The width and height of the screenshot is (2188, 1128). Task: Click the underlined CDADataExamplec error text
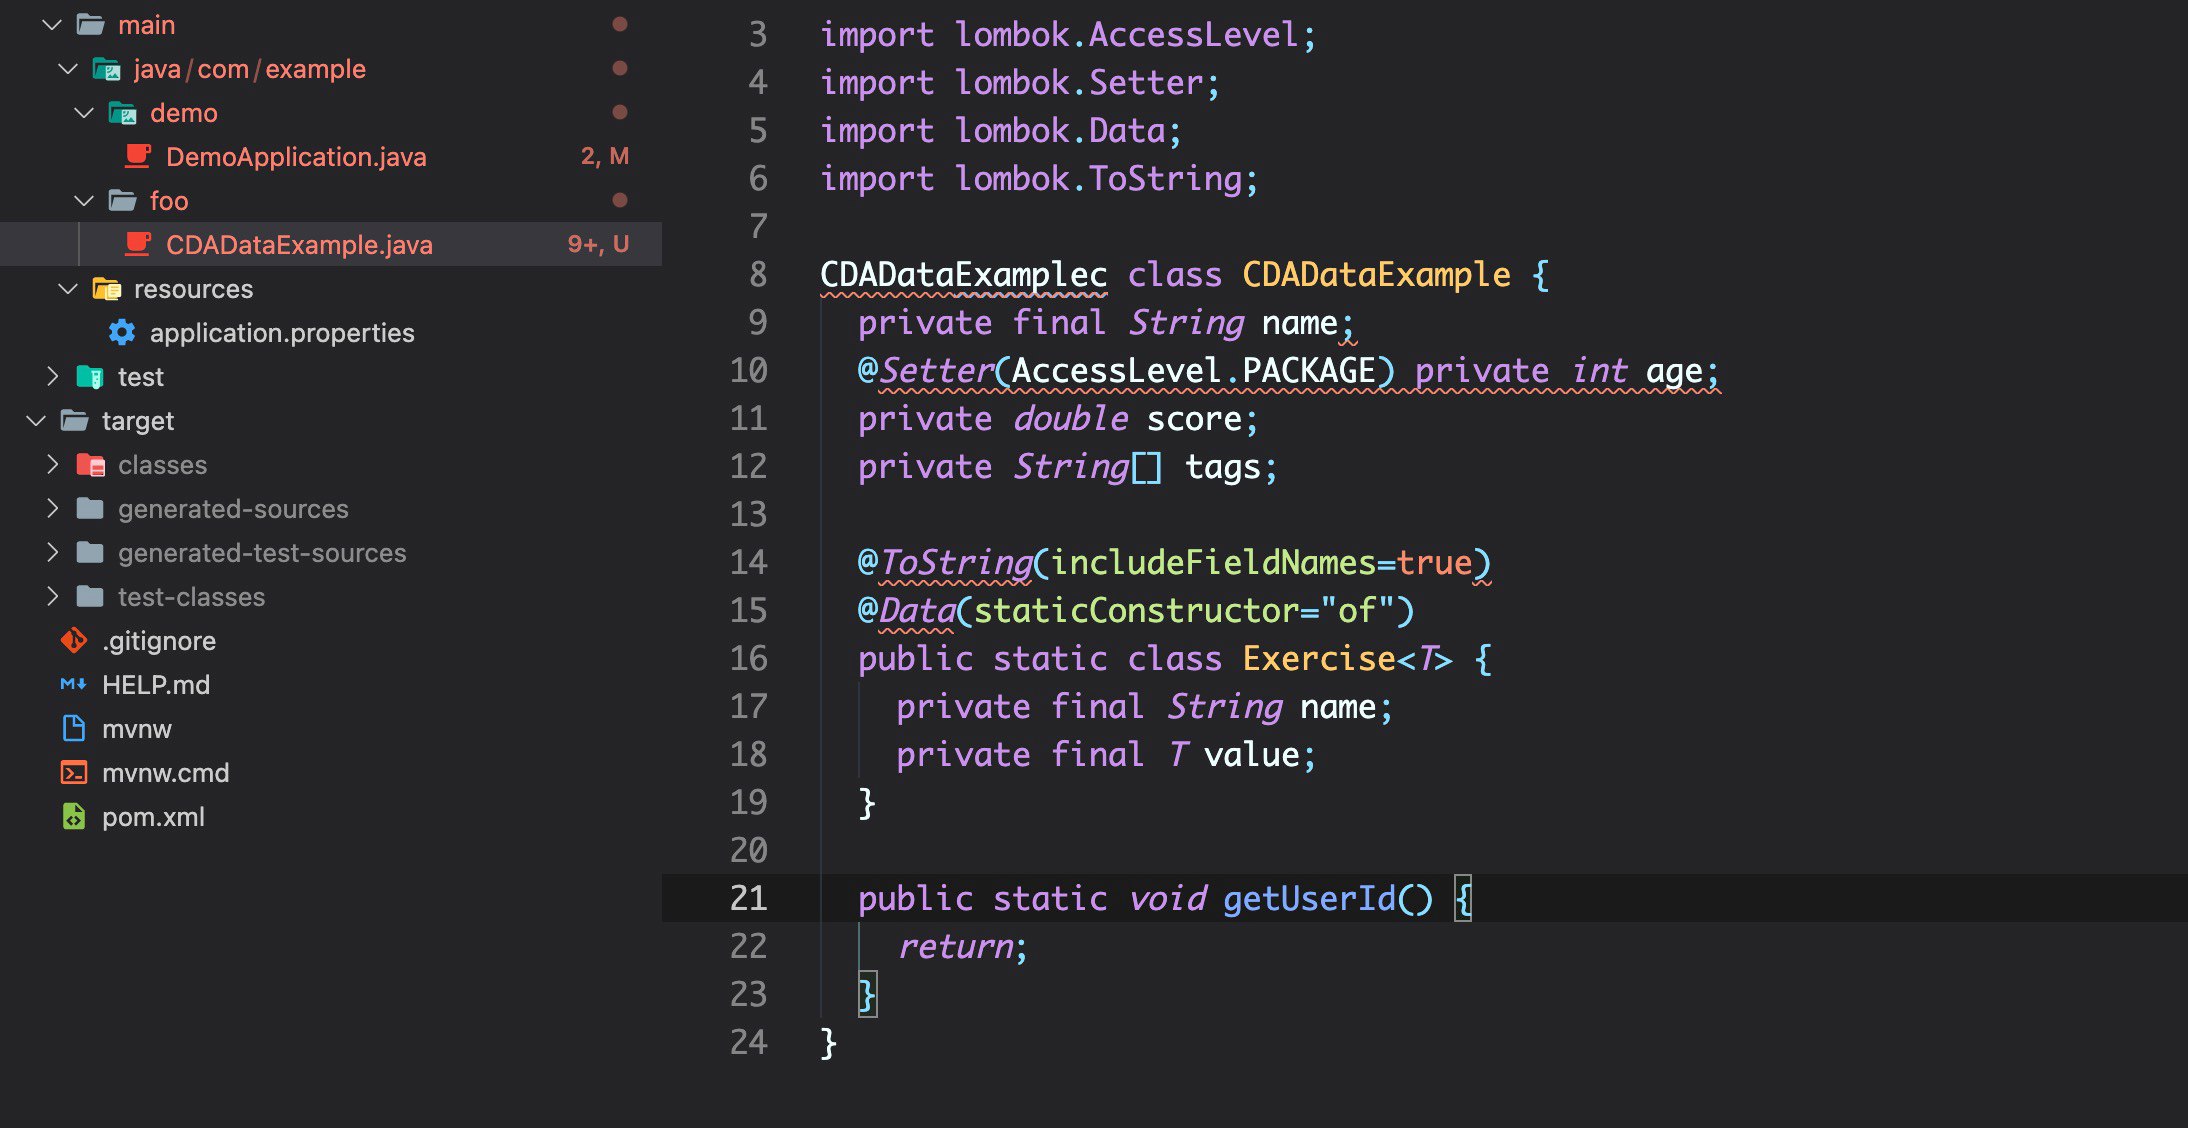click(963, 274)
